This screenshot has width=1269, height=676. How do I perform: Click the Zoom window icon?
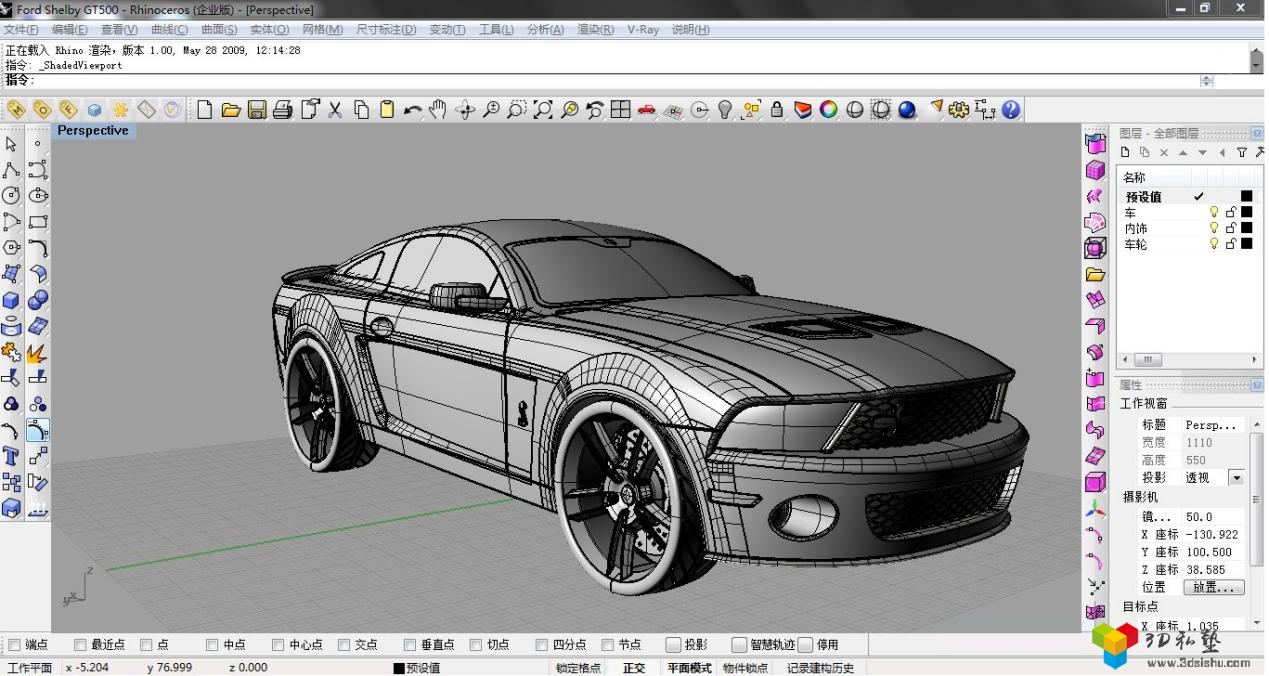517,110
